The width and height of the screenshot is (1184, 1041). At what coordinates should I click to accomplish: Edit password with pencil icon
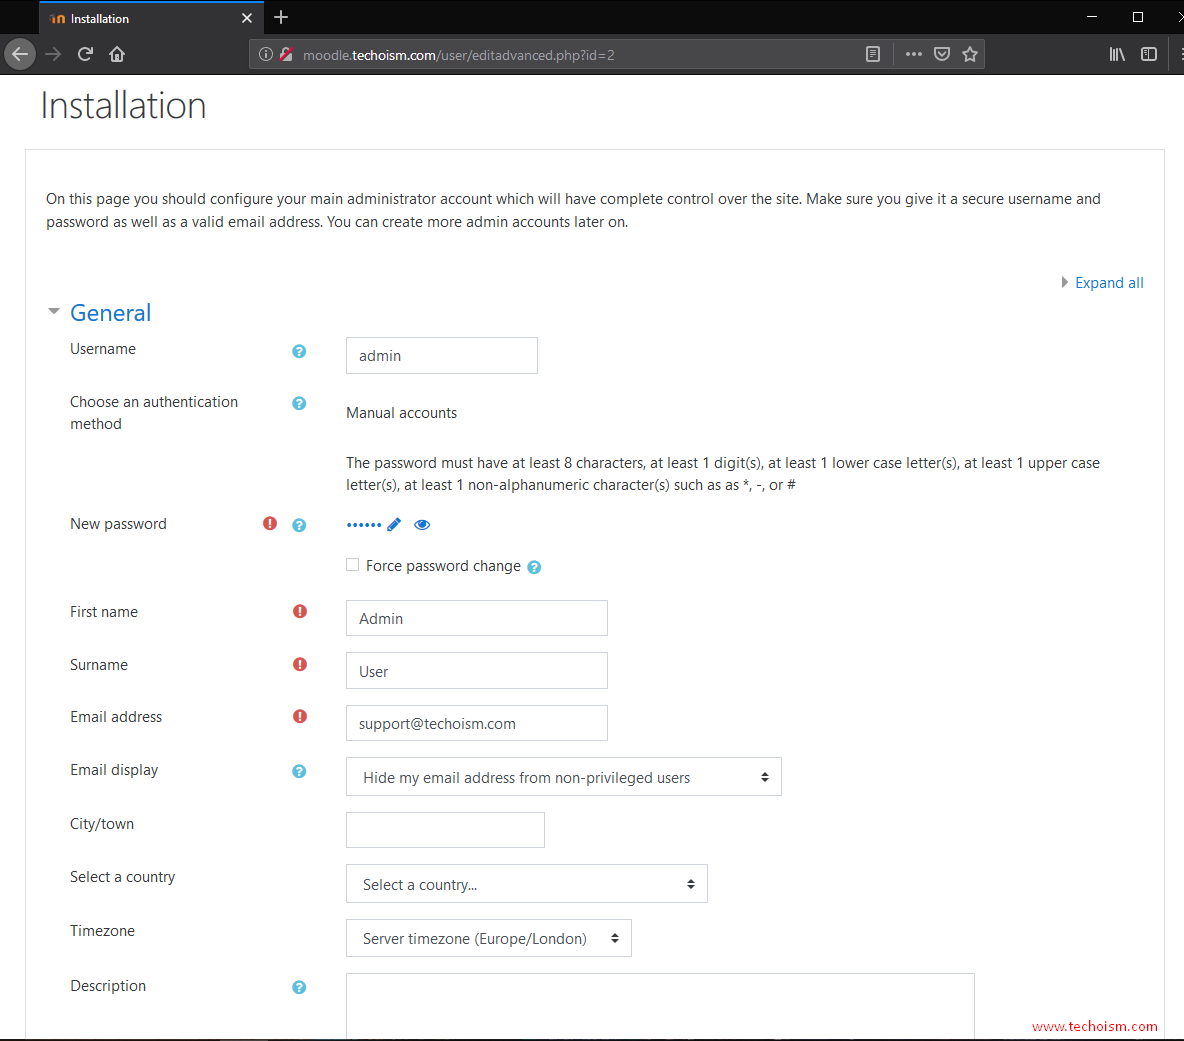394,525
